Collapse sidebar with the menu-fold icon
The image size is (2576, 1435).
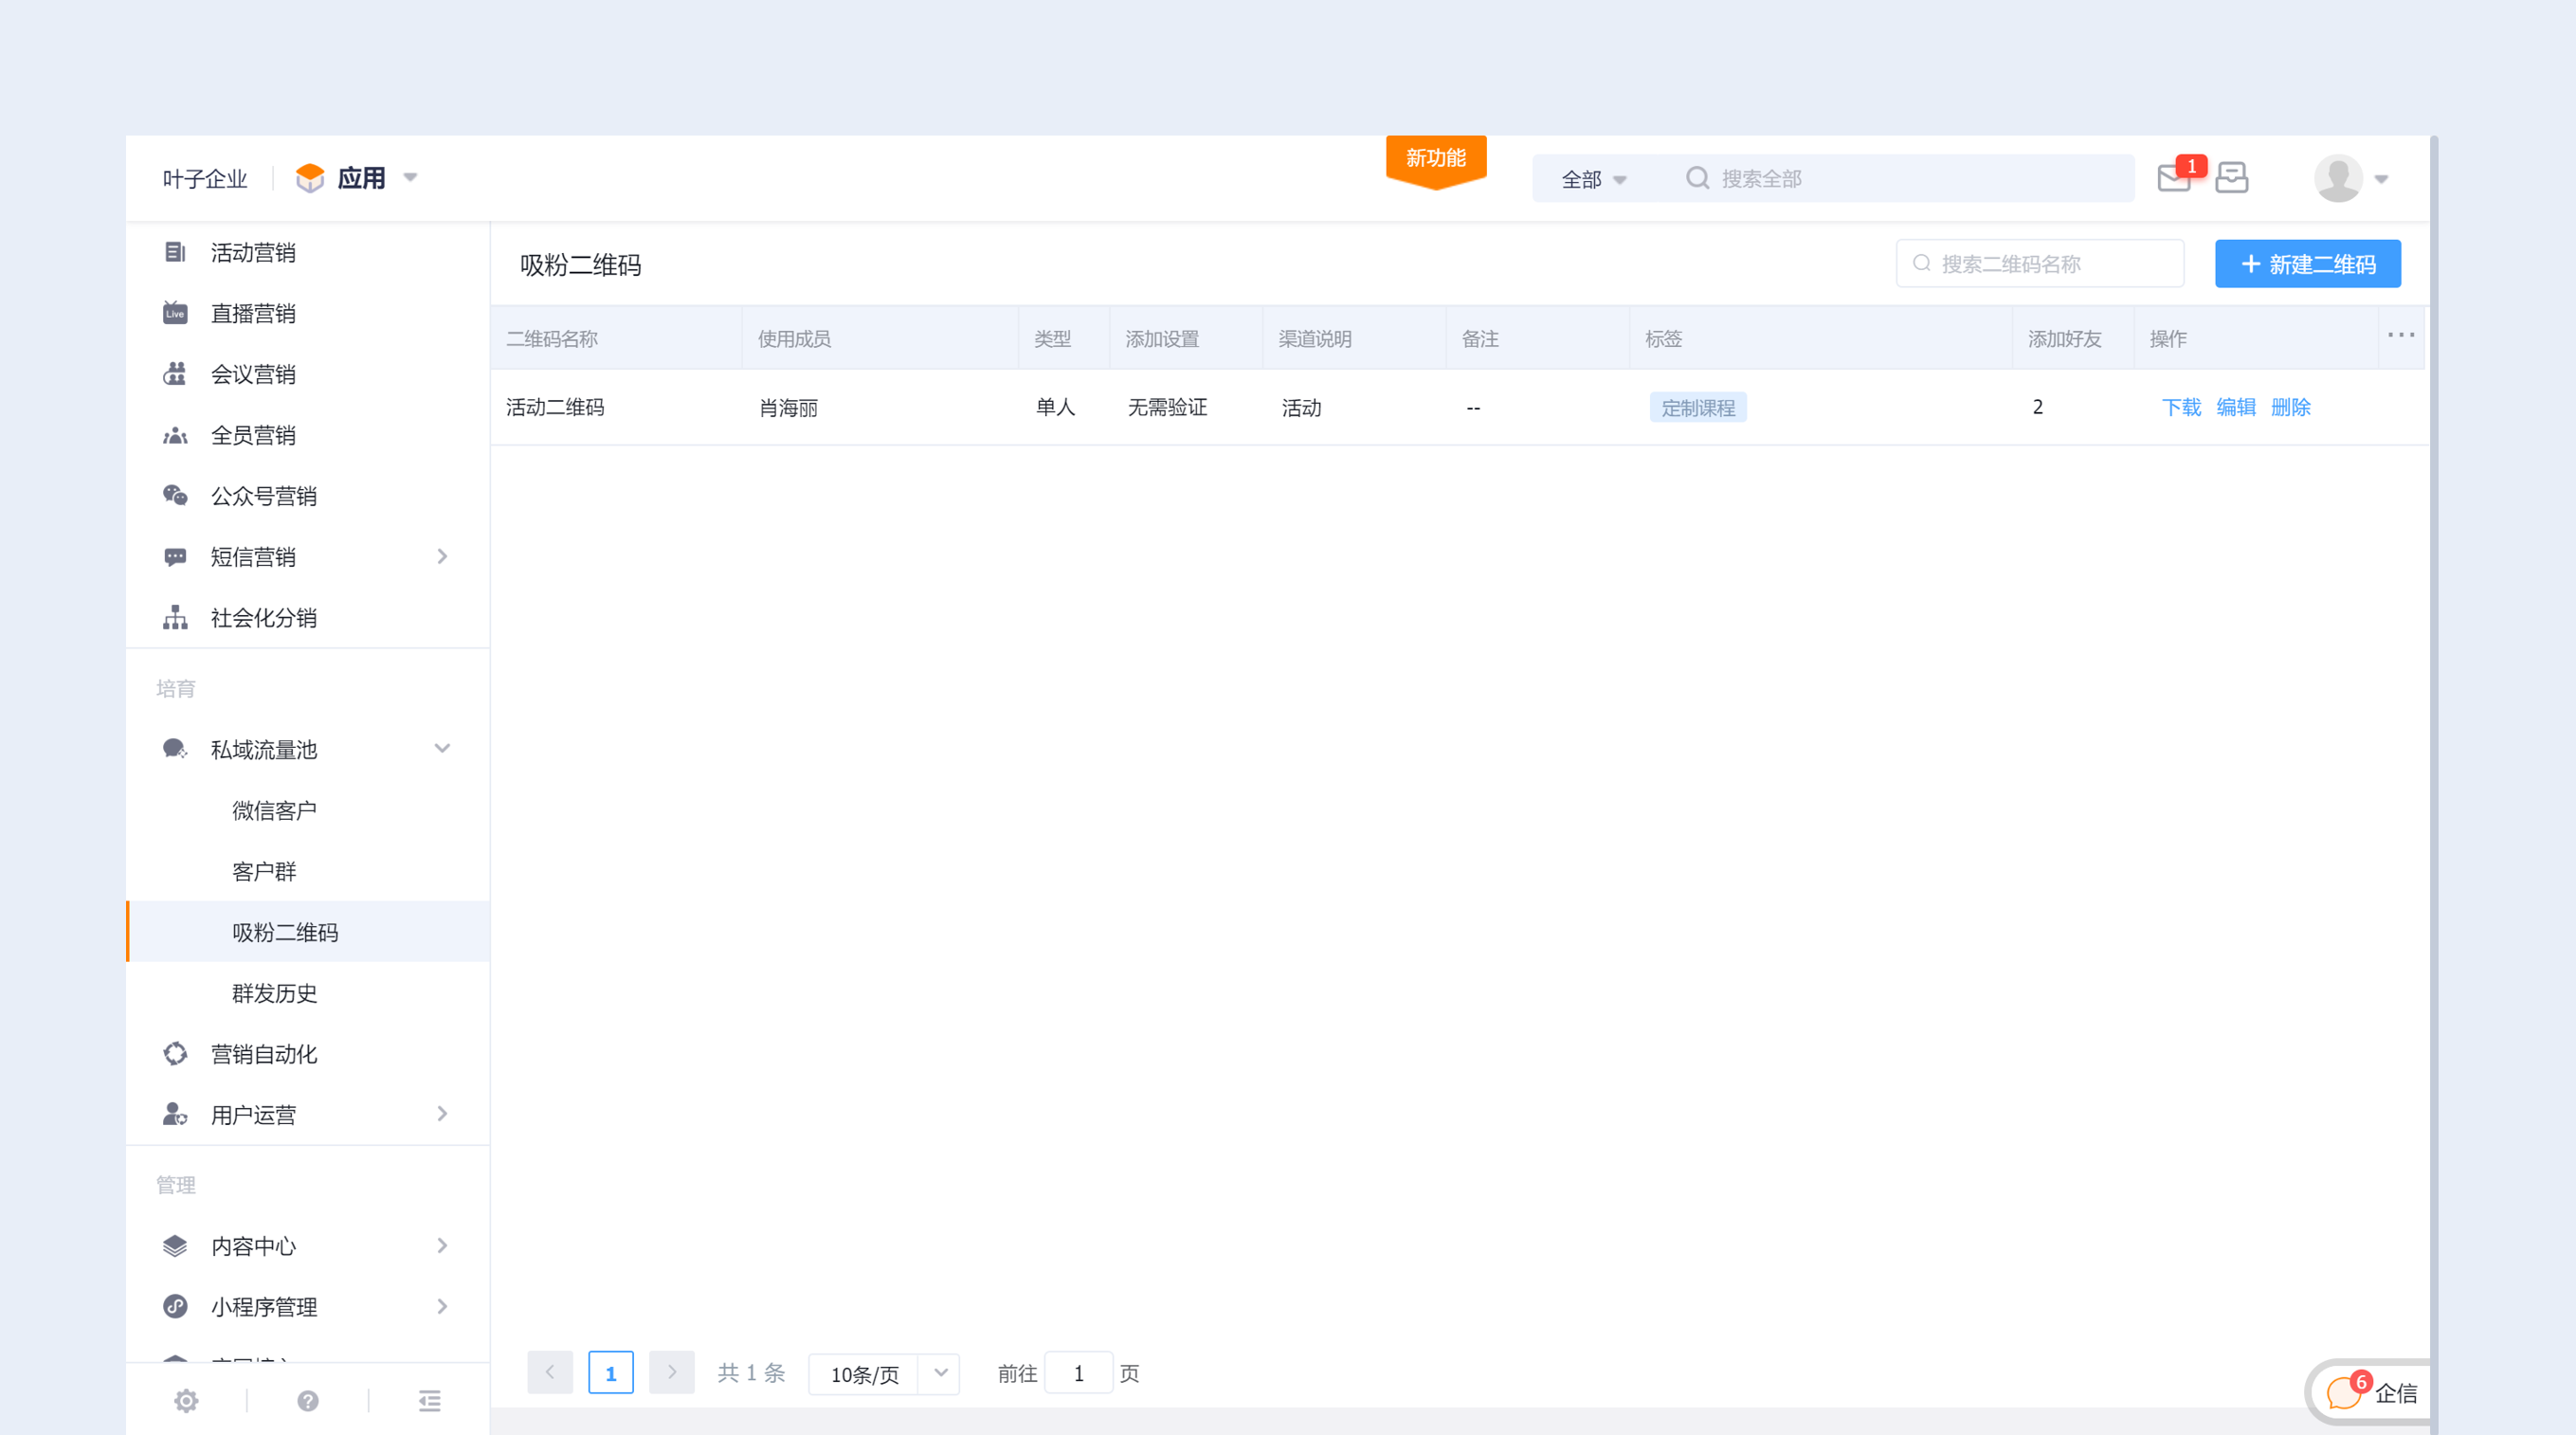tap(430, 1401)
